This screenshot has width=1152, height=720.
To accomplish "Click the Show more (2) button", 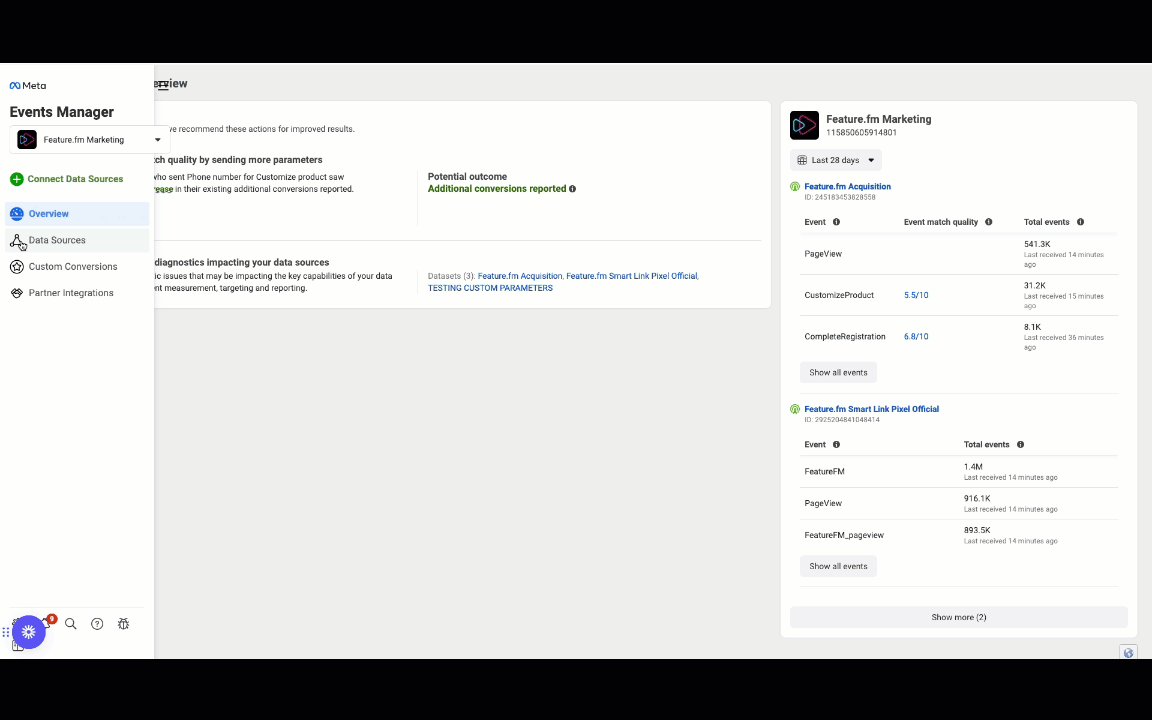I will pos(959,617).
